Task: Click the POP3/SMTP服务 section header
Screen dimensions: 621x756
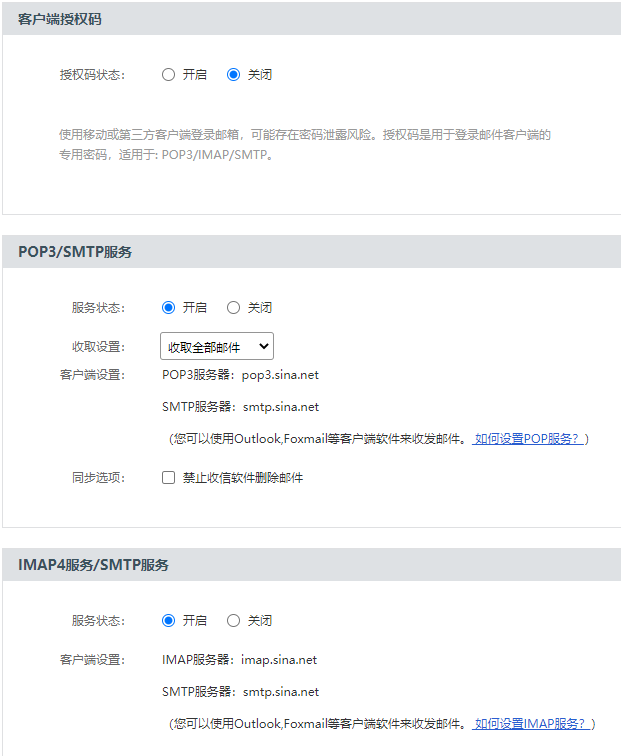Action: (x=75, y=252)
